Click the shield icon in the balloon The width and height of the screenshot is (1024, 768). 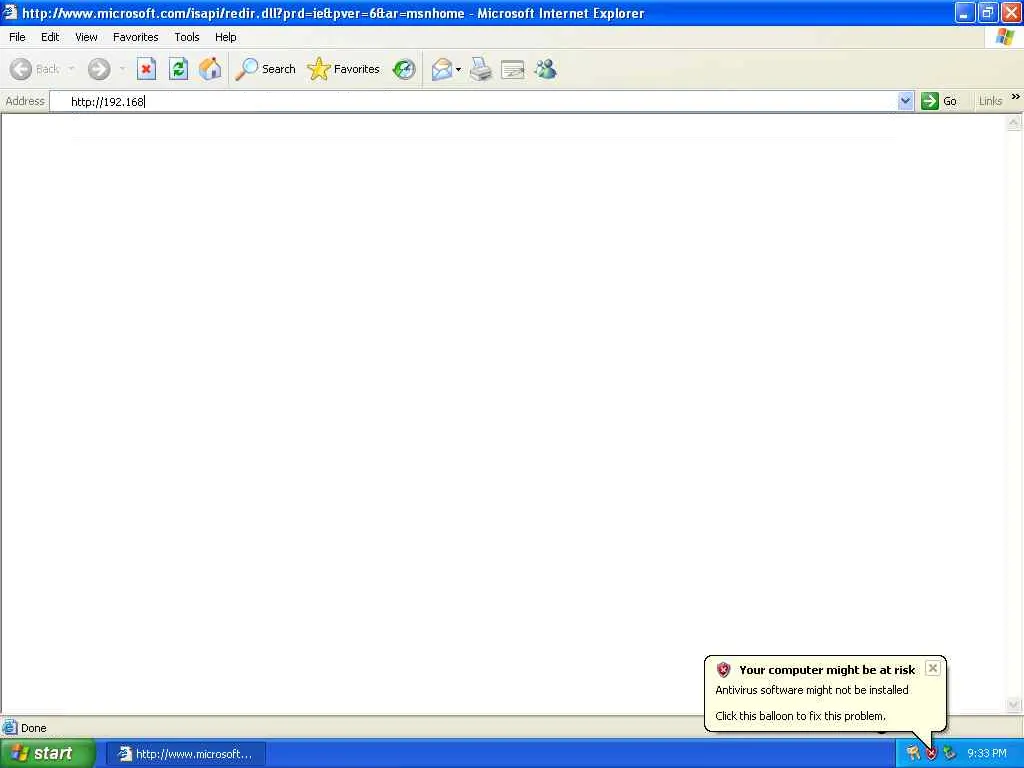point(723,669)
